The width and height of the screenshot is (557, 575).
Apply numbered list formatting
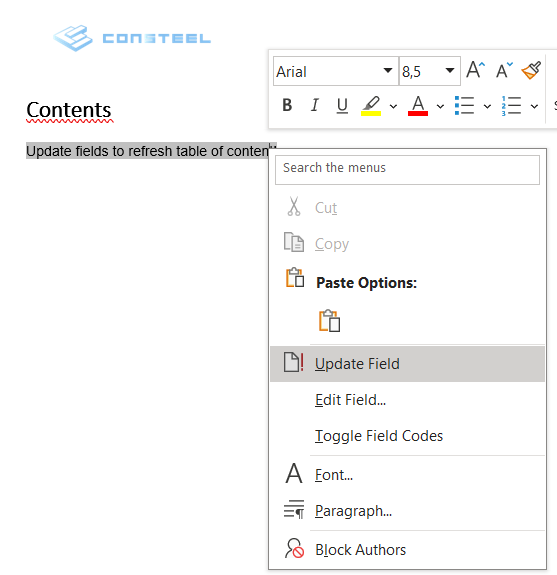pyautogui.click(x=512, y=106)
